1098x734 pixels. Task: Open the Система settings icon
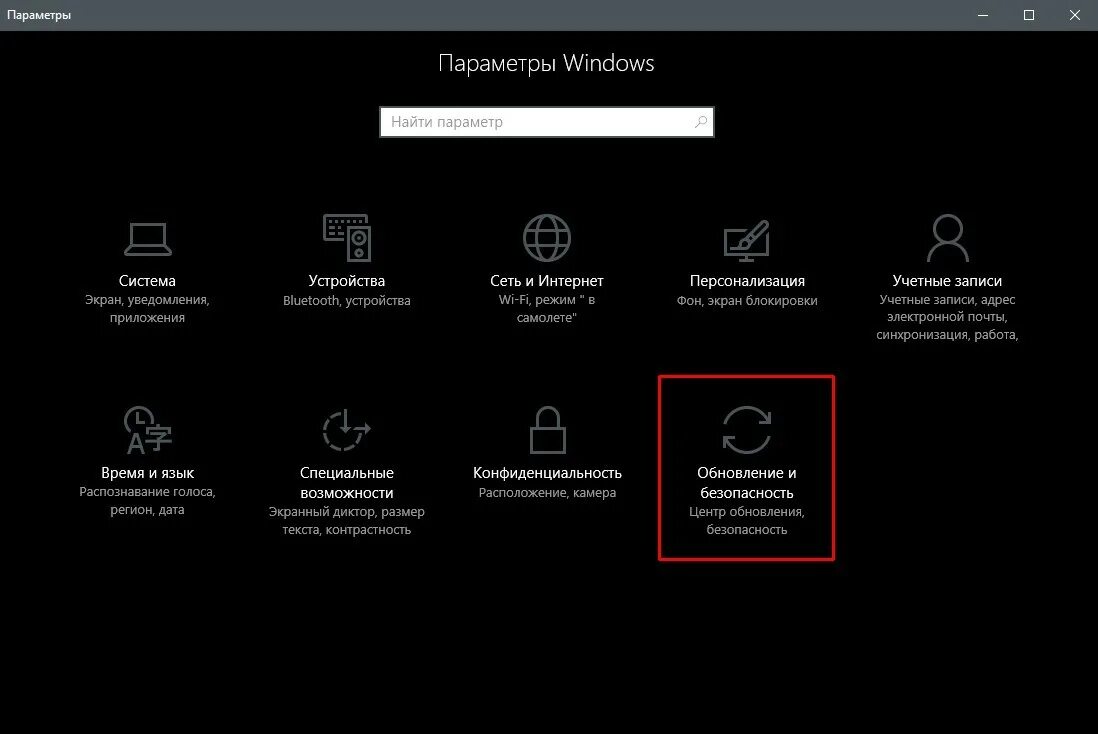(148, 238)
